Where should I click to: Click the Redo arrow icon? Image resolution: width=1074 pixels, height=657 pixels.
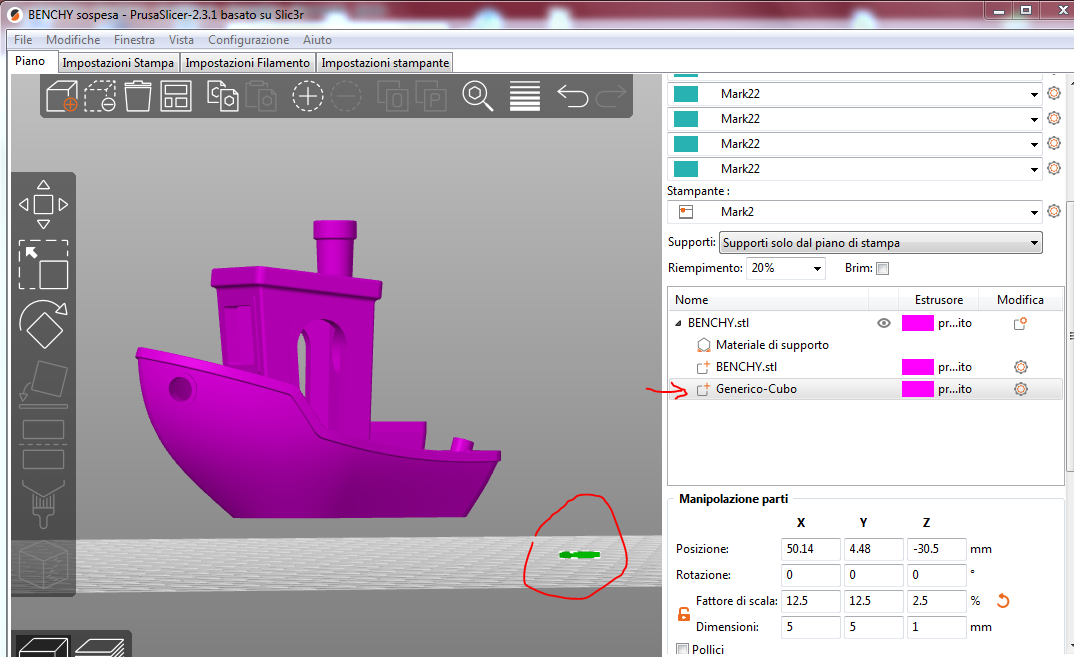click(x=611, y=96)
